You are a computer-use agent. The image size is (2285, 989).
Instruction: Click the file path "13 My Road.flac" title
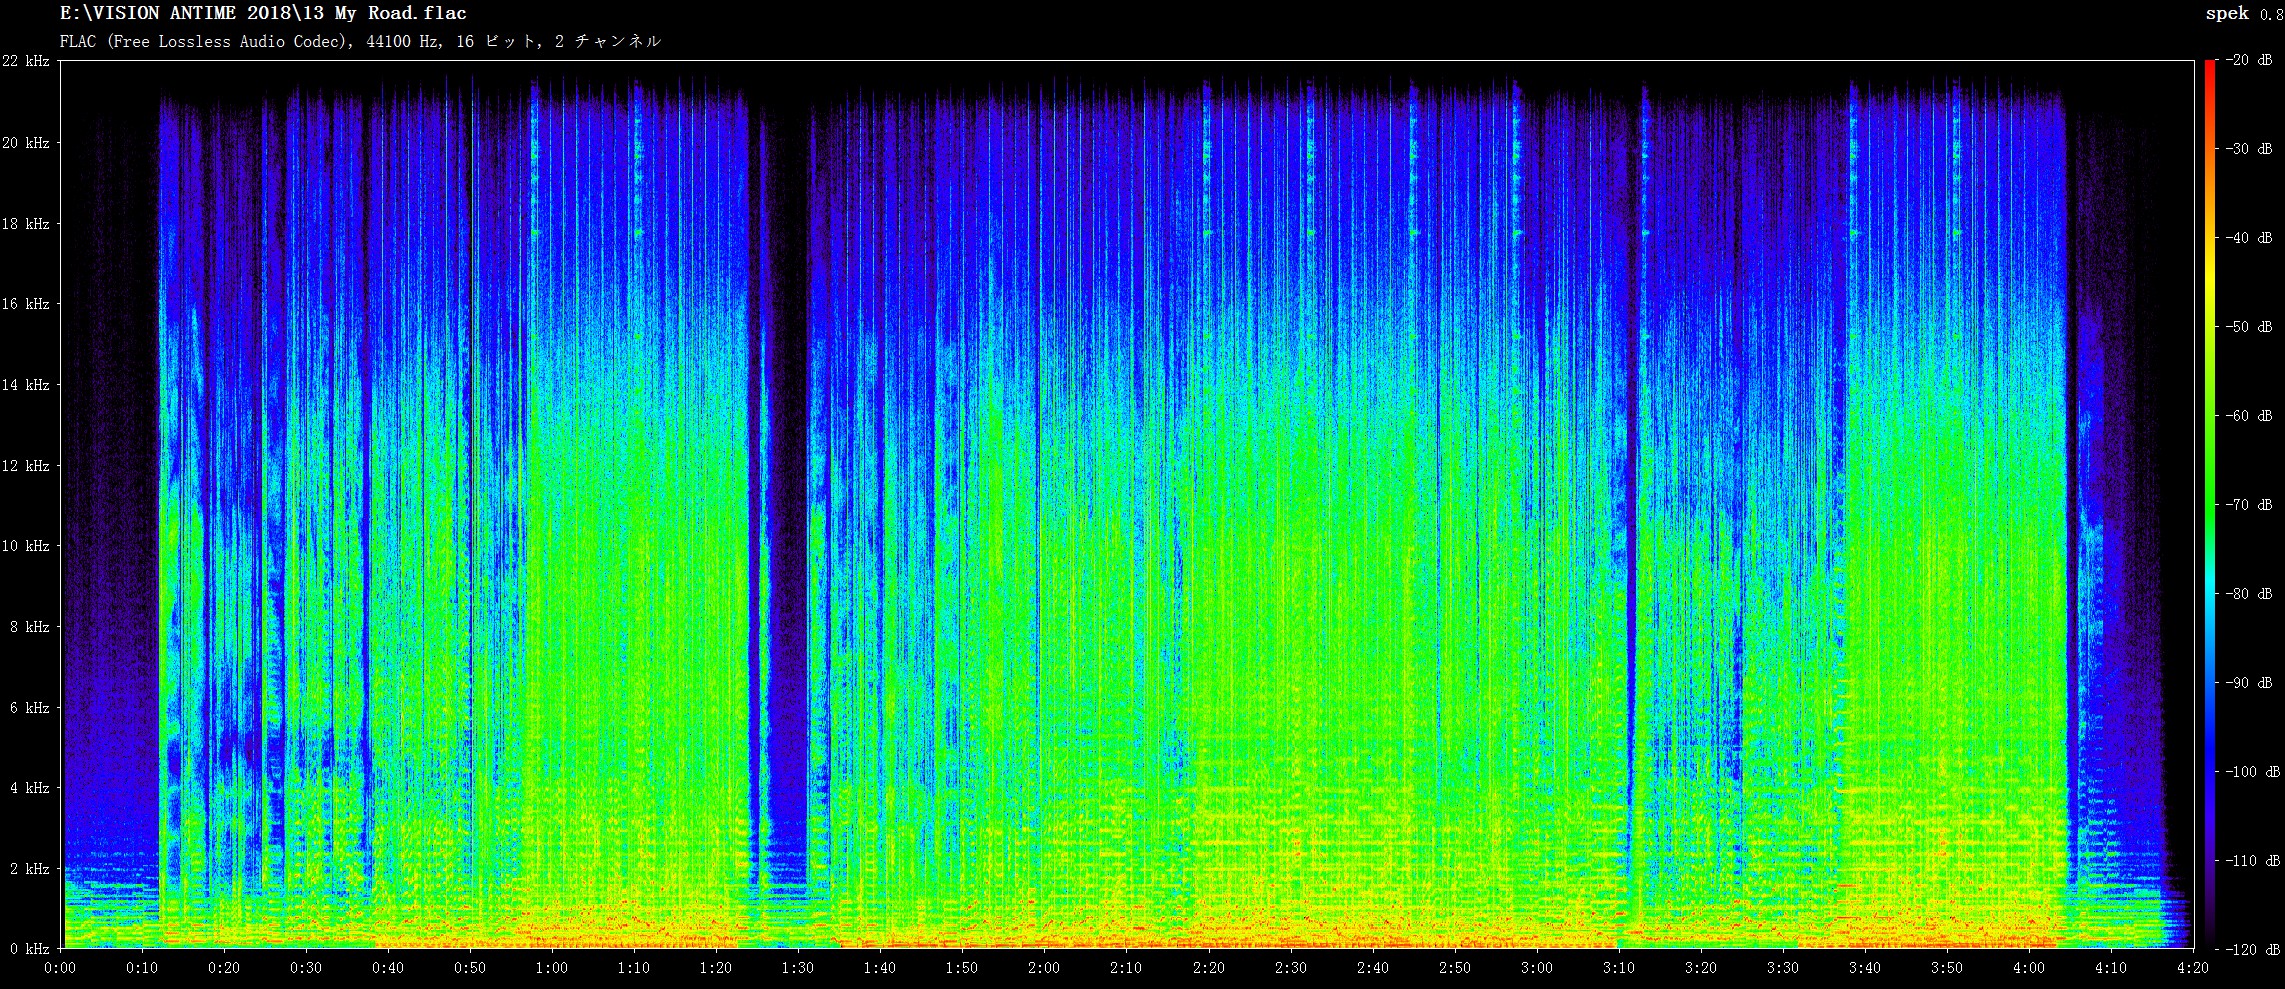(263, 13)
